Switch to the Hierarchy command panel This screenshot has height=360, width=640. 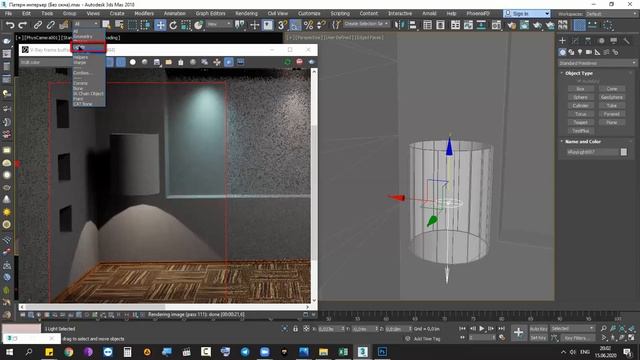point(588,41)
